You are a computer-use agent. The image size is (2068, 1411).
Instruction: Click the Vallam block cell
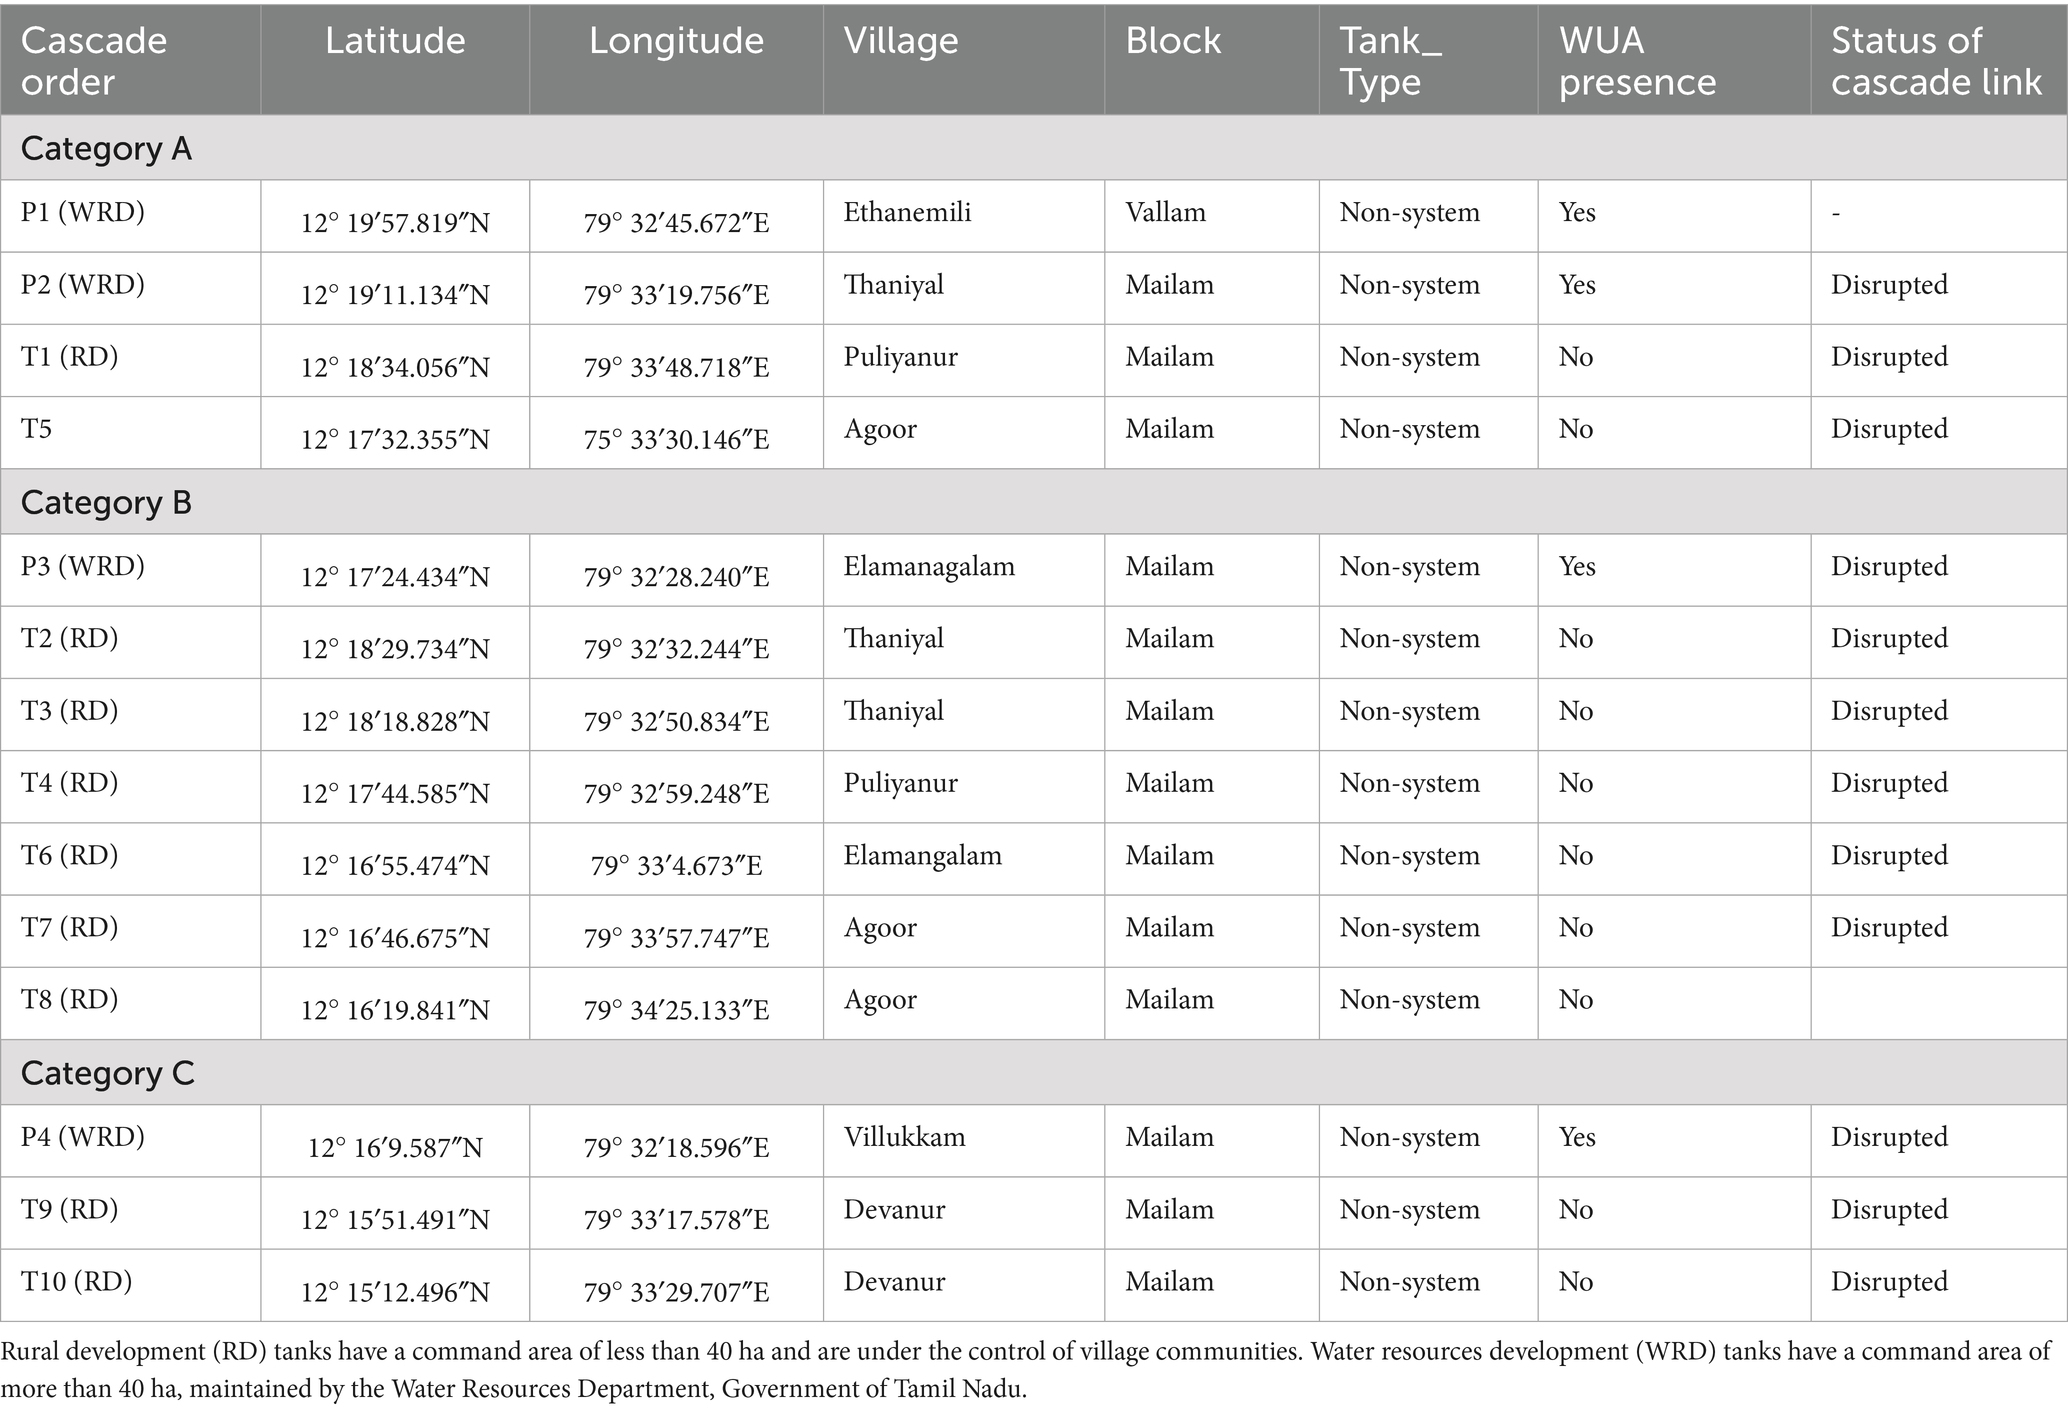(1165, 212)
